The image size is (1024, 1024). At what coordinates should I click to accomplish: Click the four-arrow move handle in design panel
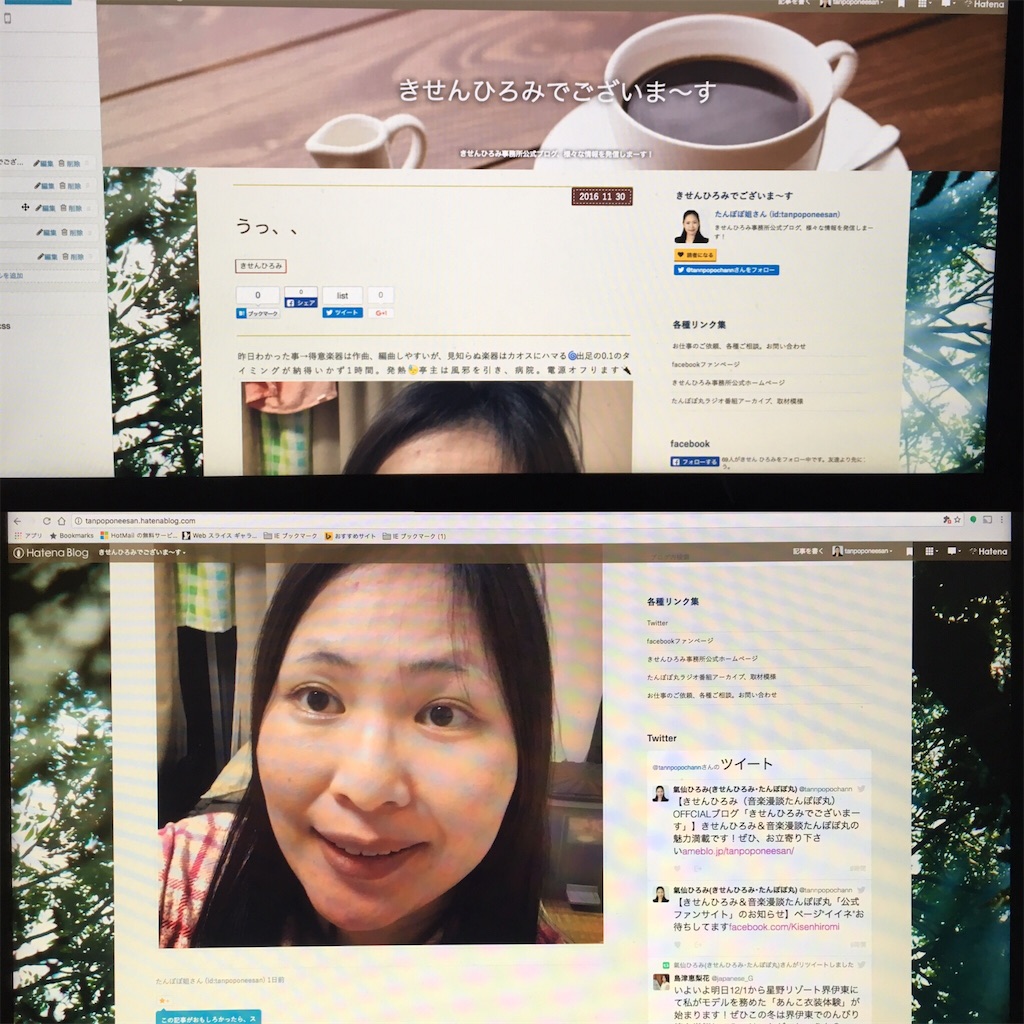pyautogui.click(x=25, y=207)
